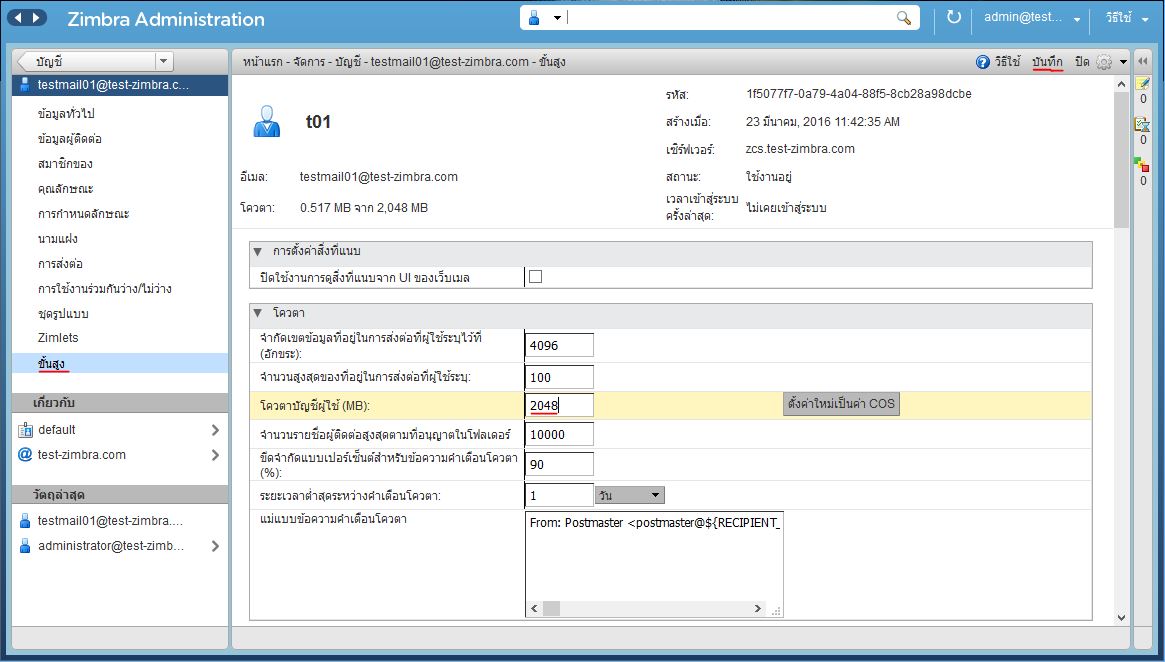
Task: Click the forwarding address length field 4096
Action: (x=559, y=345)
